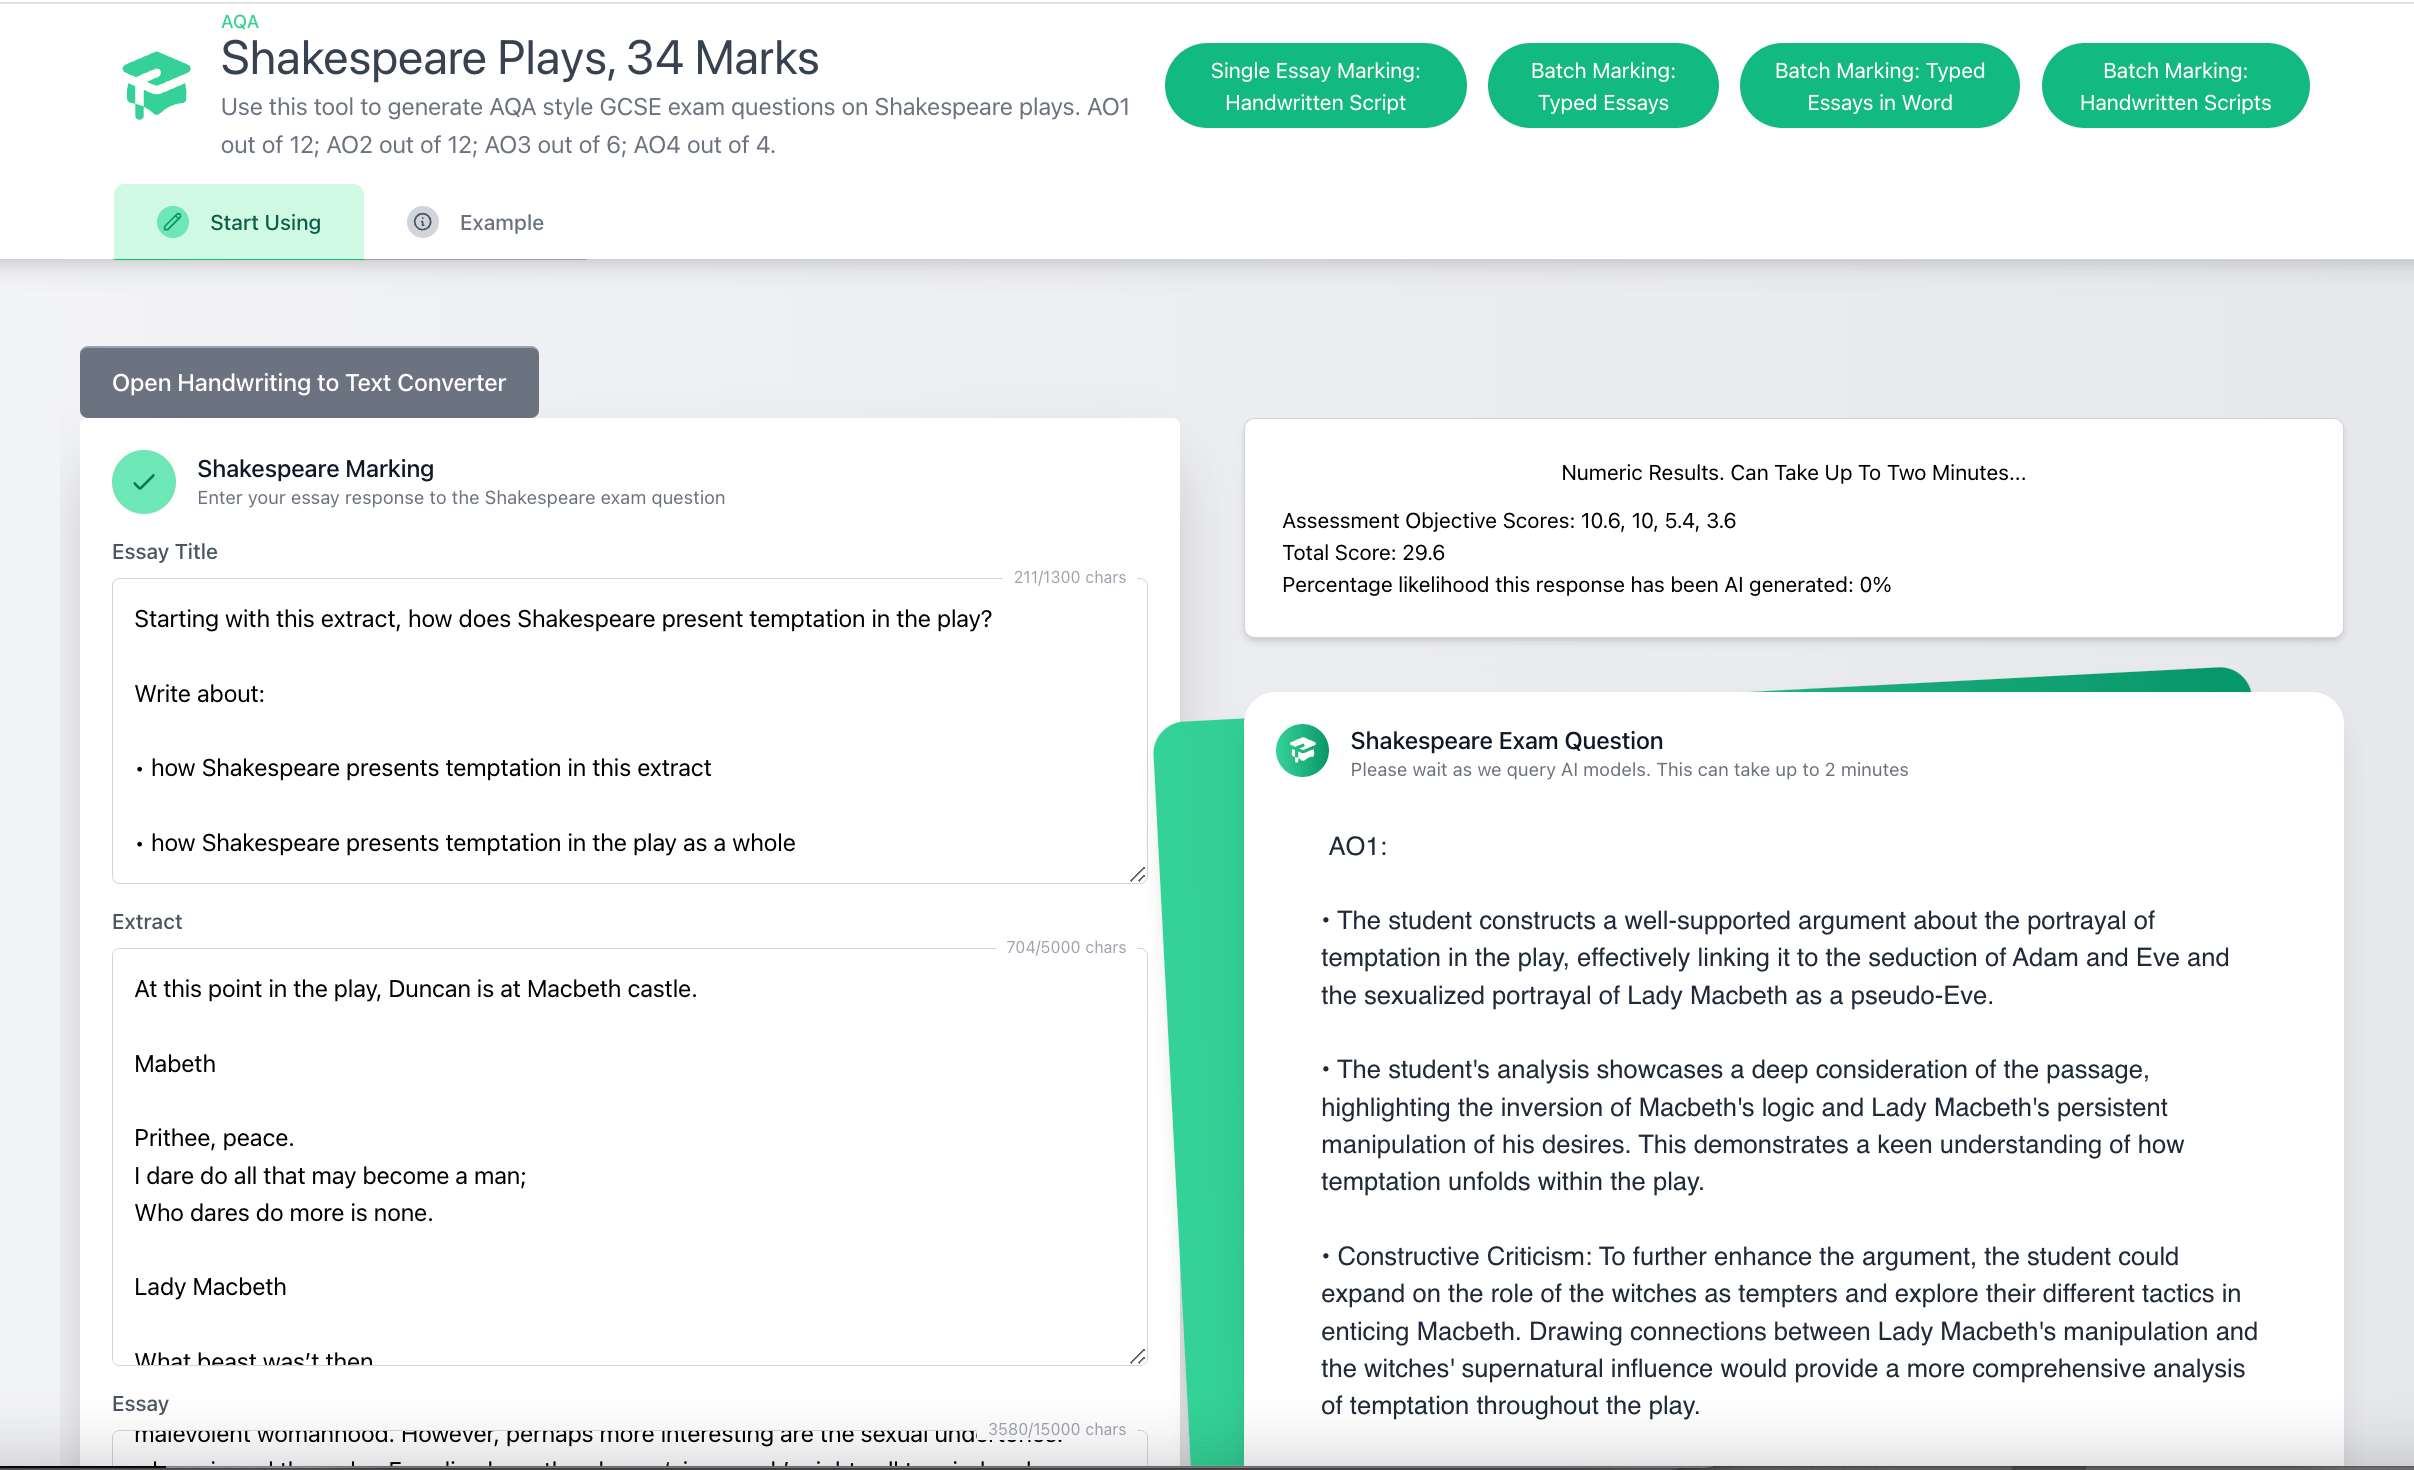The height and width of the screenshot is (1470, 2414).
Task: Click the info icon beside Example
Action: pyautogui.click(x=423, y=222)
